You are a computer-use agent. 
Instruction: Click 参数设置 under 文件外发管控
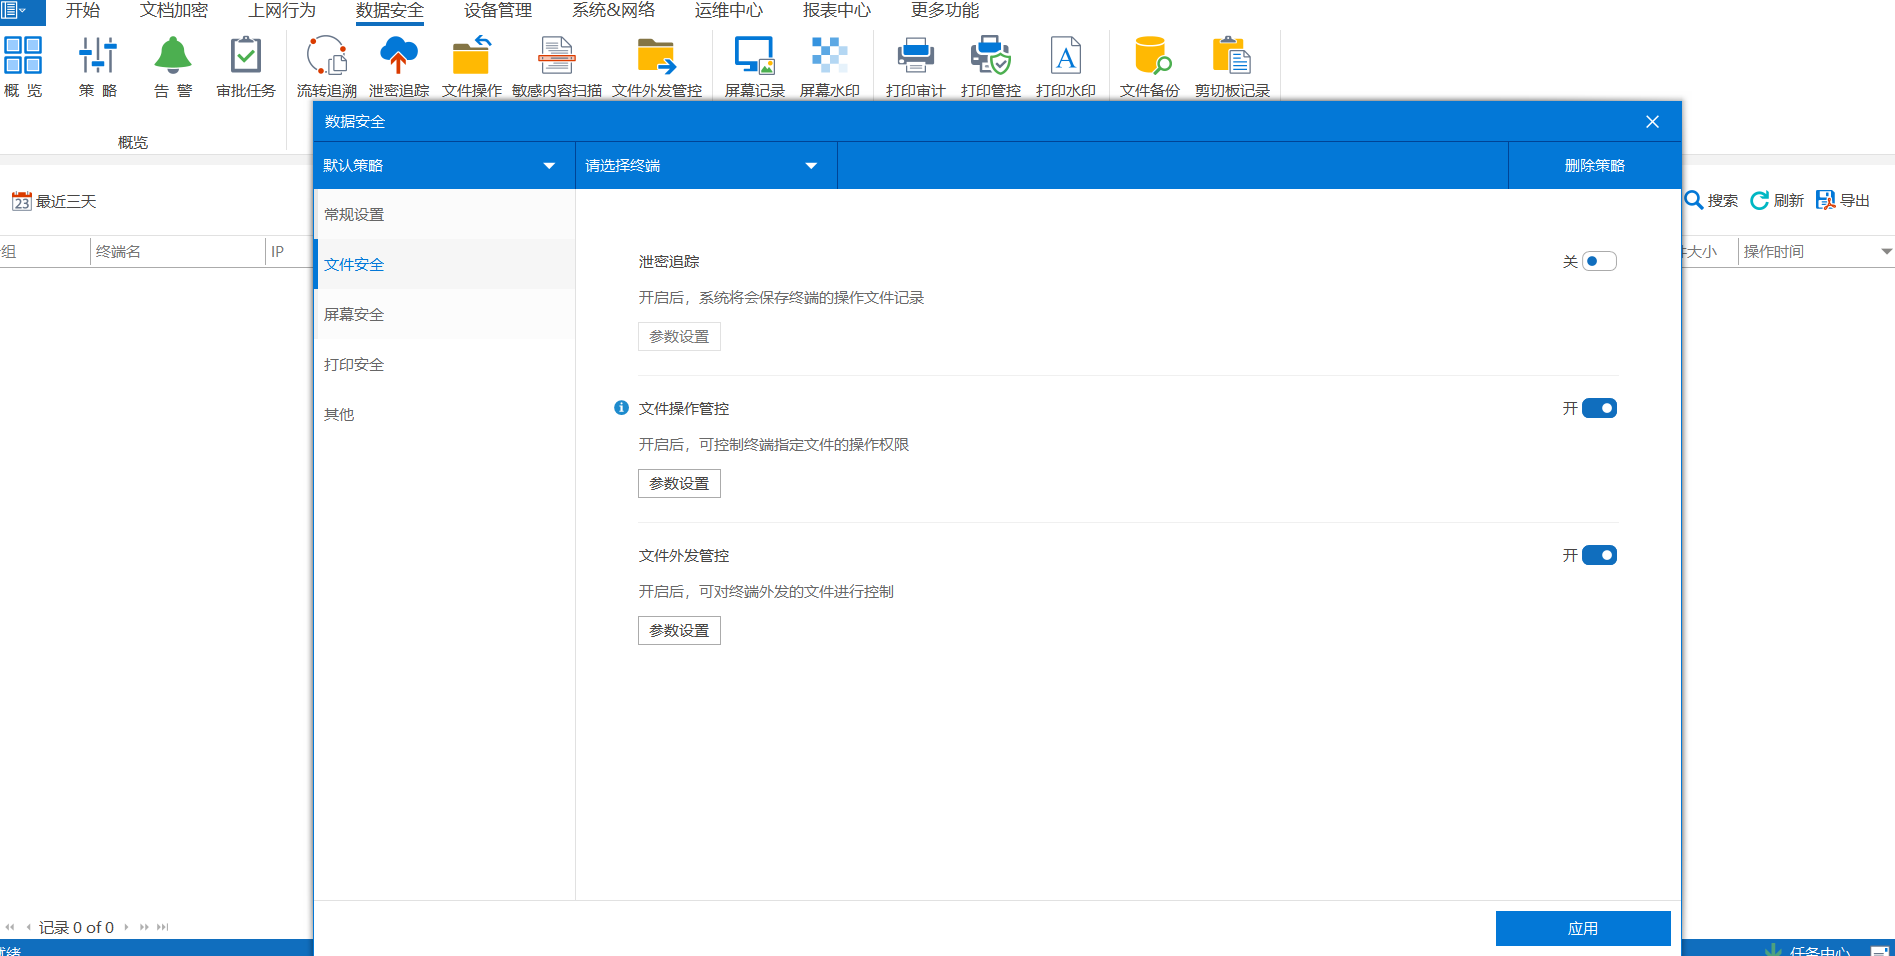679,631
